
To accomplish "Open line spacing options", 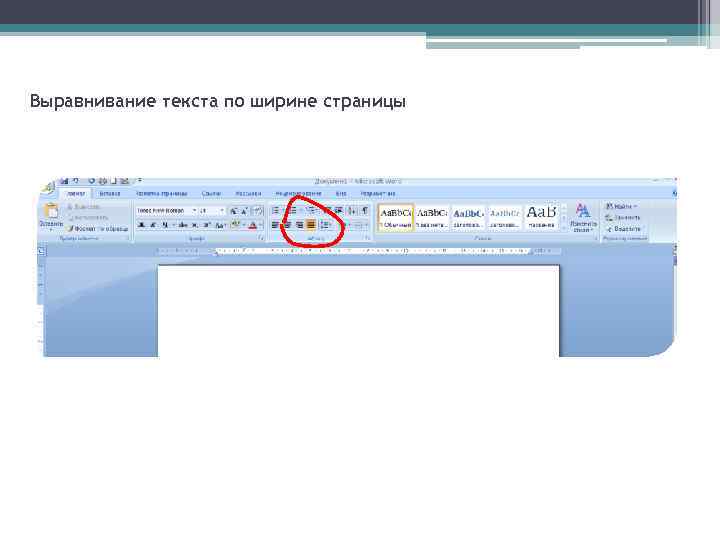I will coord(326,225).
